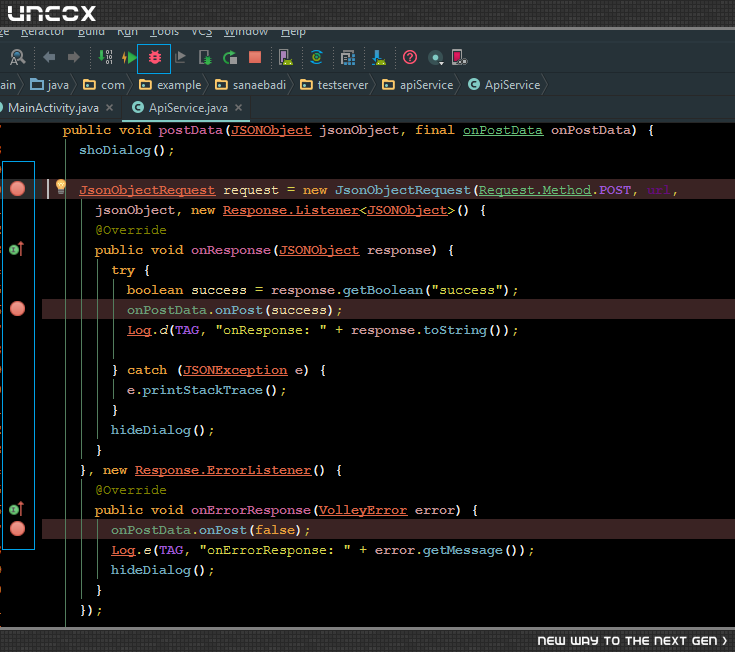Viewport: 735px width, 652px height.
Task: Open the AVD Manager icon
Action: click(285, 58)
